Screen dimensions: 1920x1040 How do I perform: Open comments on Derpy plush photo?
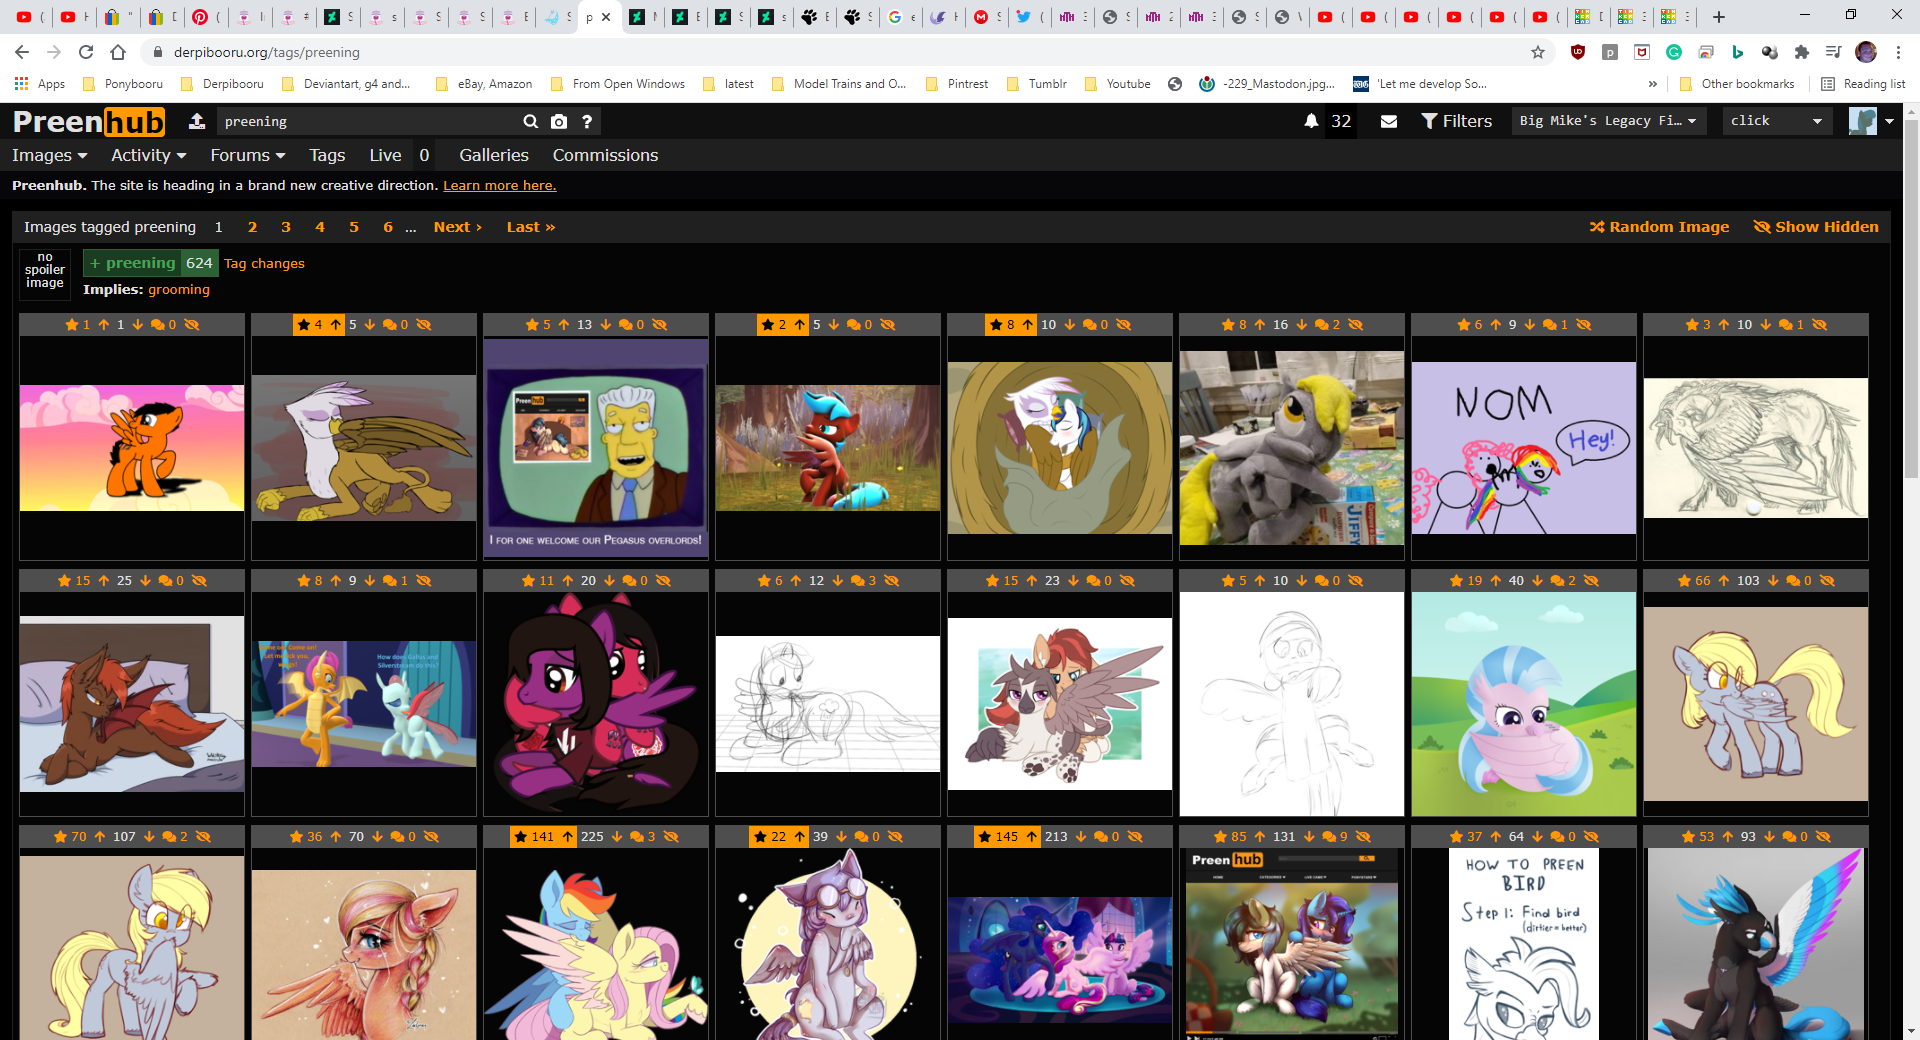pos(1328,325)
